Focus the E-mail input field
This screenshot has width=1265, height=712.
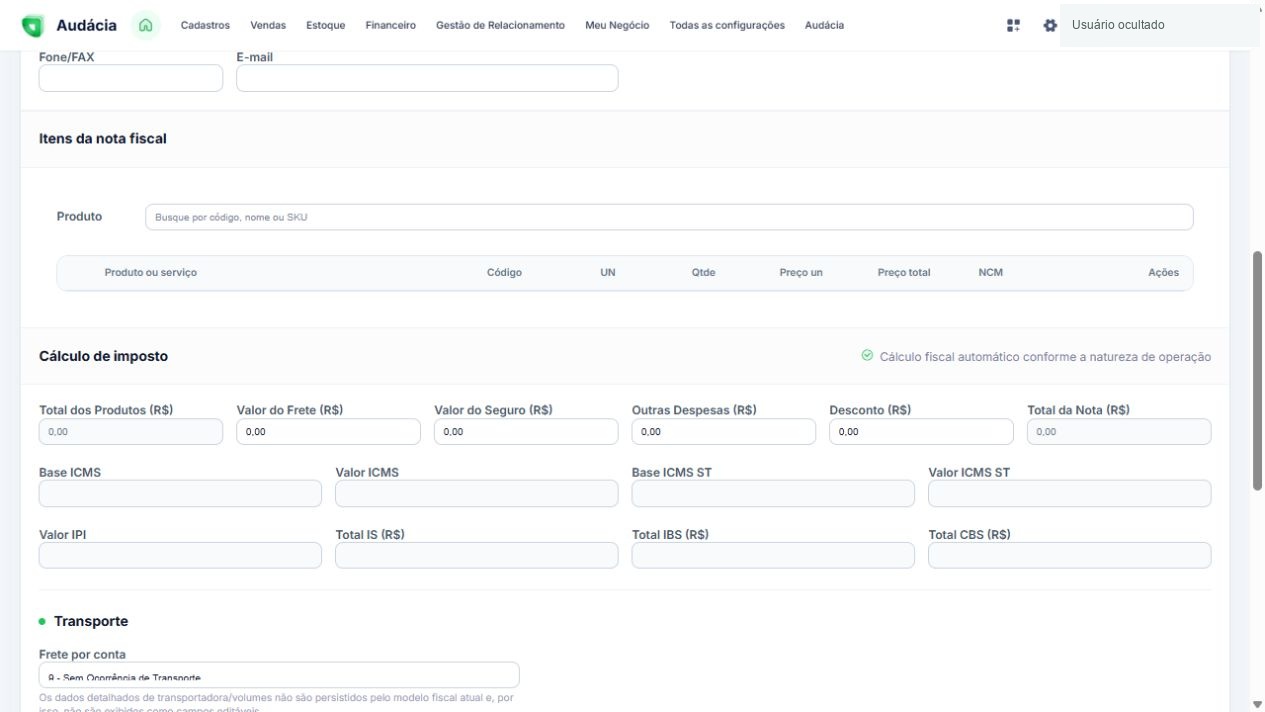[427, 78]
